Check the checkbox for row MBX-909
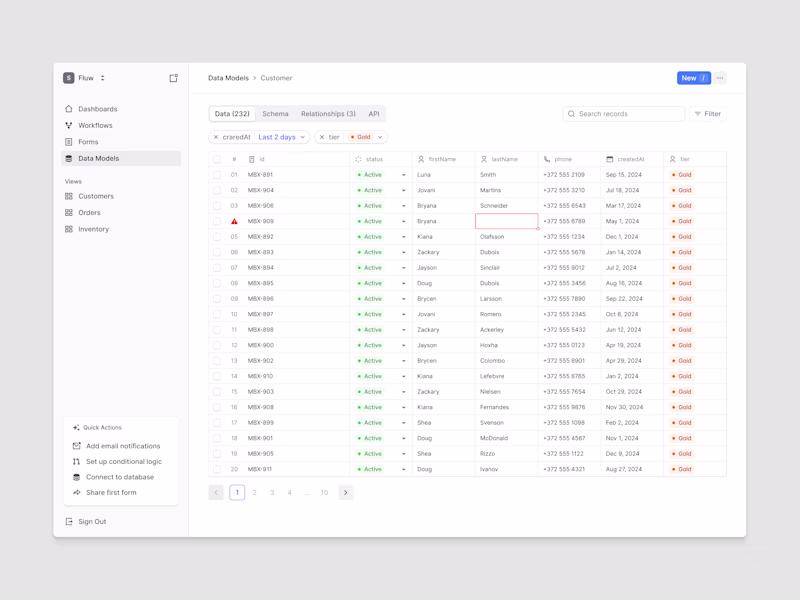This screenshot has height=600, width=800. (x=217, y=221)
